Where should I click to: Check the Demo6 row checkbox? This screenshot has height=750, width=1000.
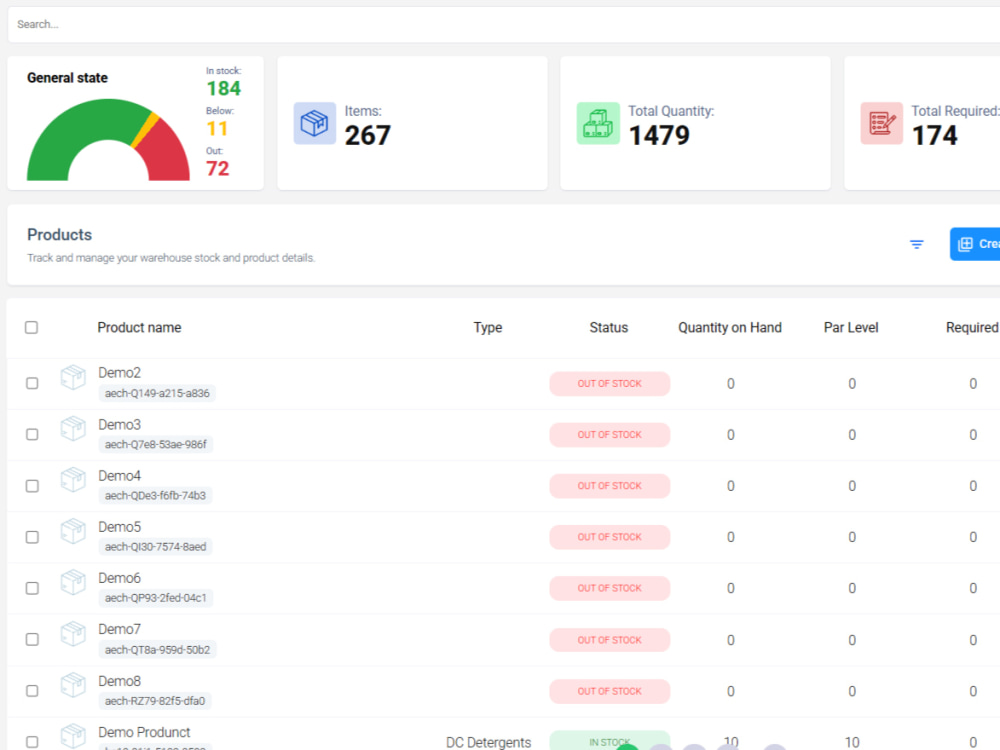click(x=32, y=588)
